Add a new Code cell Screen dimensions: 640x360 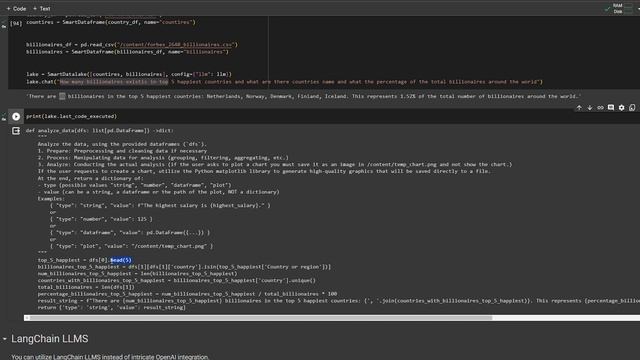(x=16, y=9)
